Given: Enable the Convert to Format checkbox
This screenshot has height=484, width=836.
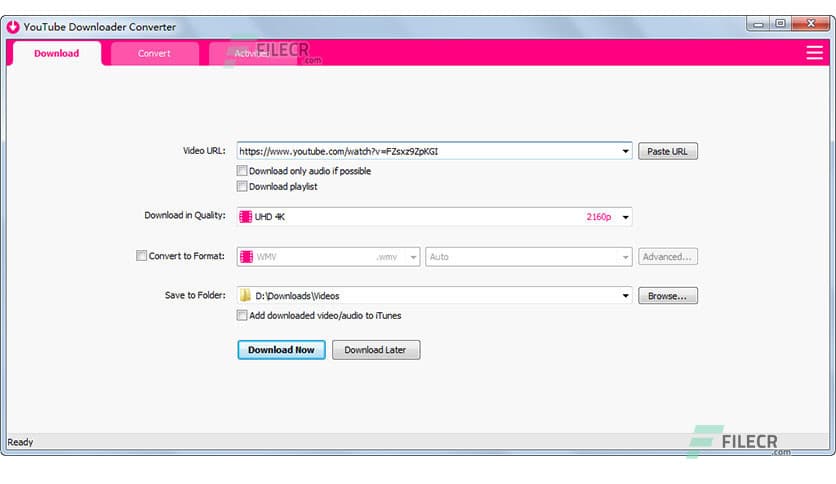Looking at the screenshot, I should point(141,256).
